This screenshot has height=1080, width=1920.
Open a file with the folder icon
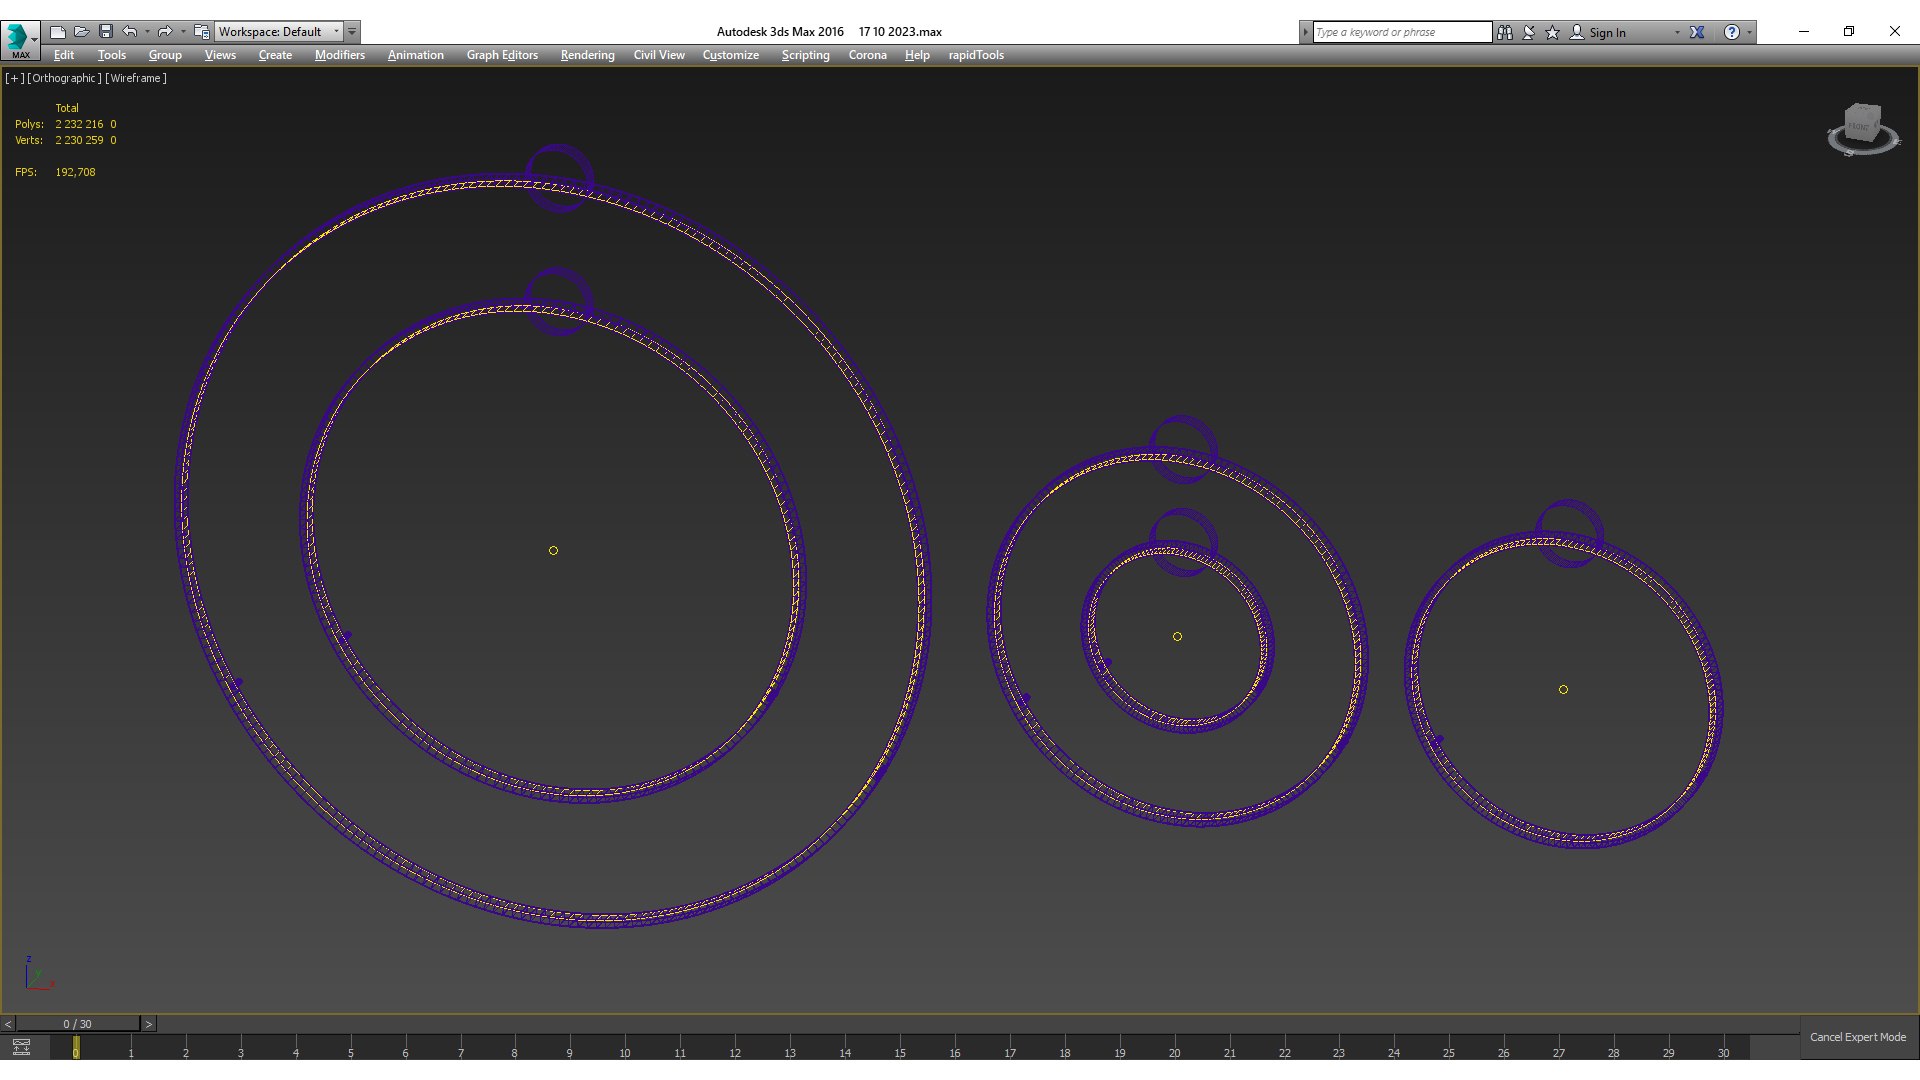pos(82,32)
